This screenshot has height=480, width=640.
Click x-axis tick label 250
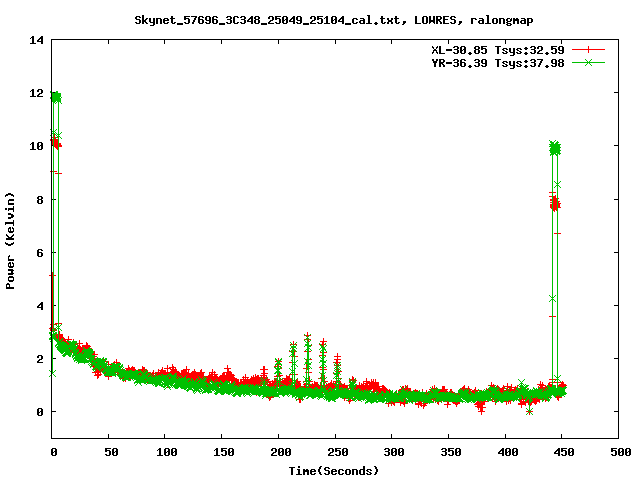338,452
